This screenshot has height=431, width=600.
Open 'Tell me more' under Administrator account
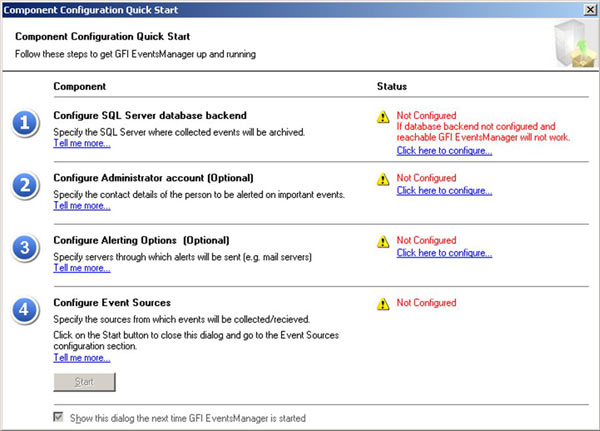pos(82,206)
